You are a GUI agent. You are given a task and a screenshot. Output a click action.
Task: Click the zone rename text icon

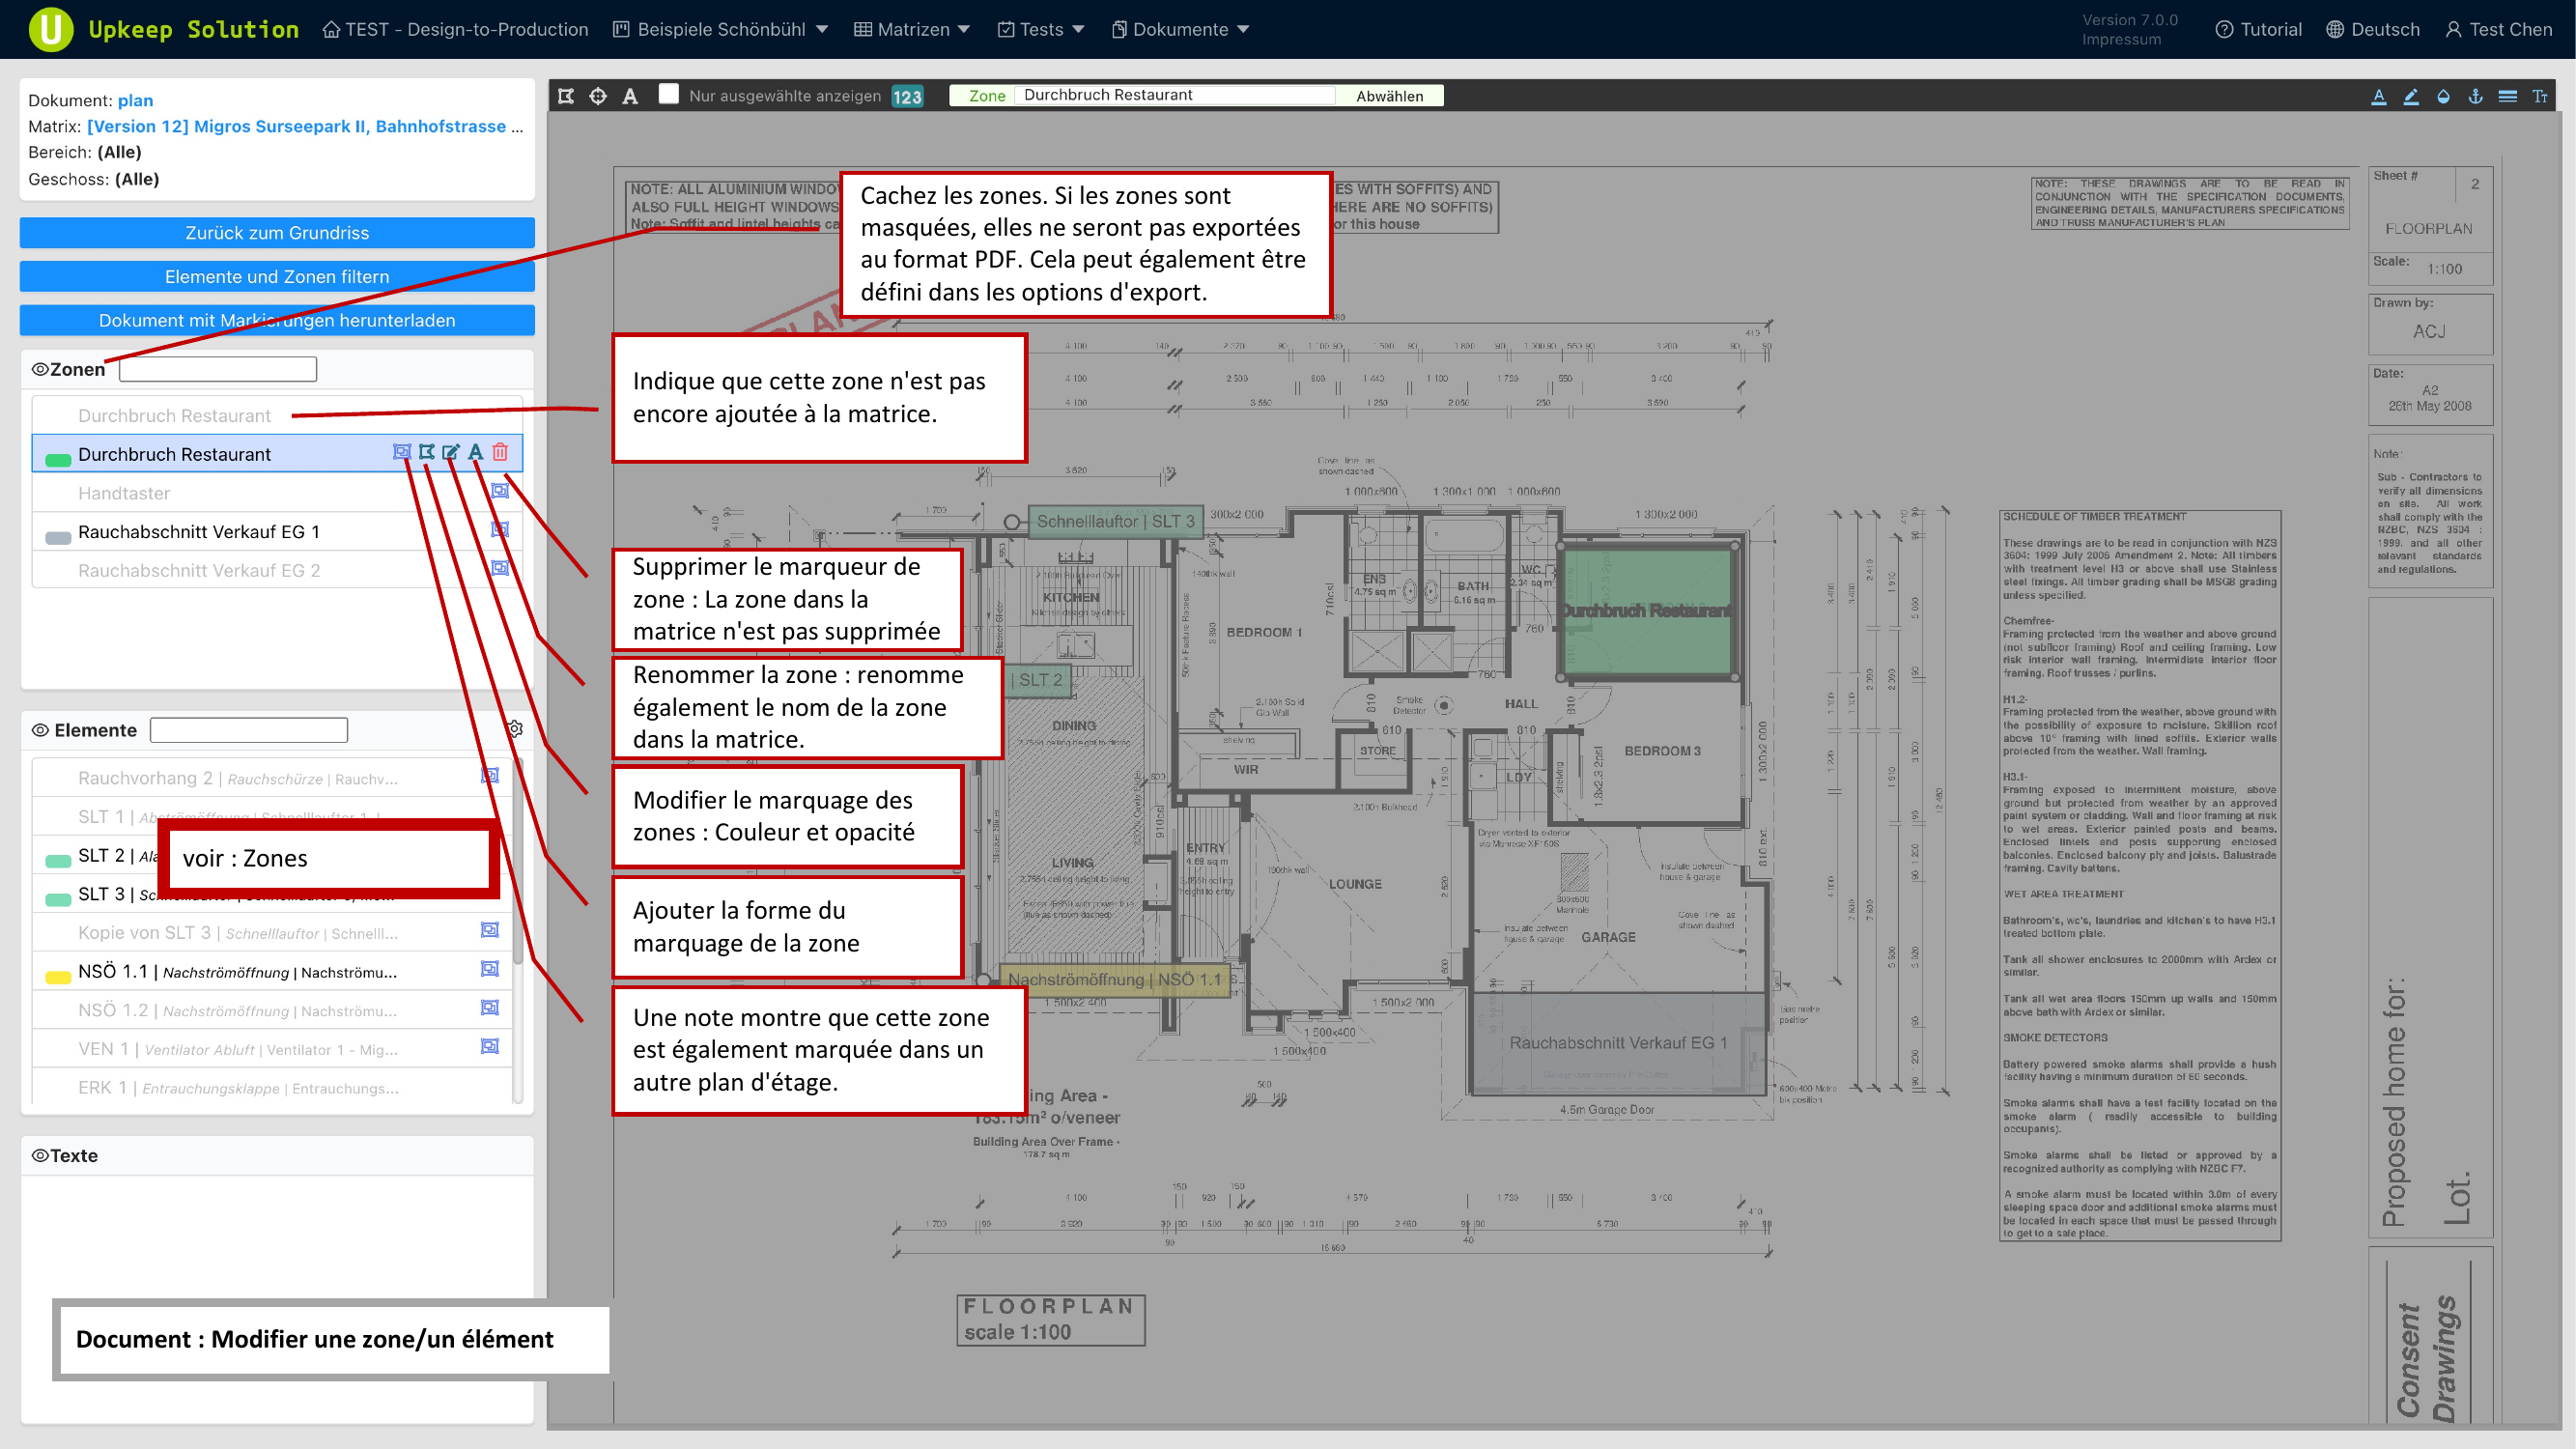(x=476, y=452)
